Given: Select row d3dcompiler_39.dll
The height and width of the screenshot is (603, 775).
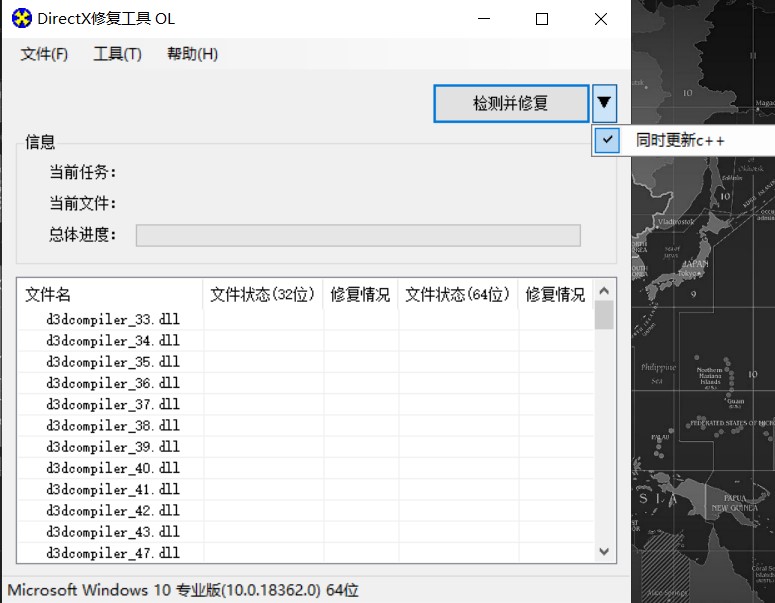Looking at the screenshot, I should tap(305, 447).
